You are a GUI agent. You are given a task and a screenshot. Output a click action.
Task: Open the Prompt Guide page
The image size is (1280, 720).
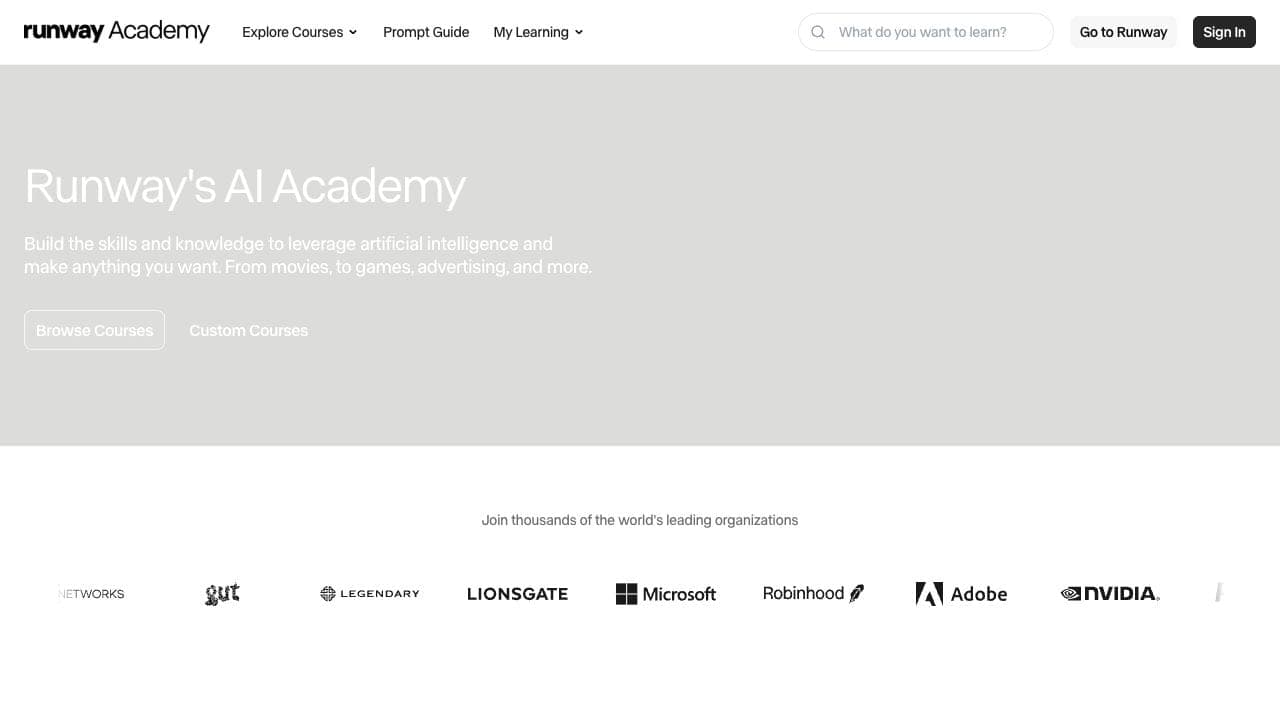pos(426,32)
